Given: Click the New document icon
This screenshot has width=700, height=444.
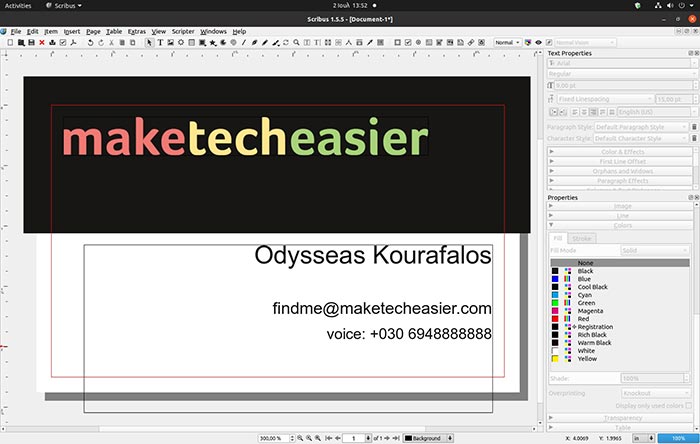Looking at the screenshot, I should pos(10,42).
